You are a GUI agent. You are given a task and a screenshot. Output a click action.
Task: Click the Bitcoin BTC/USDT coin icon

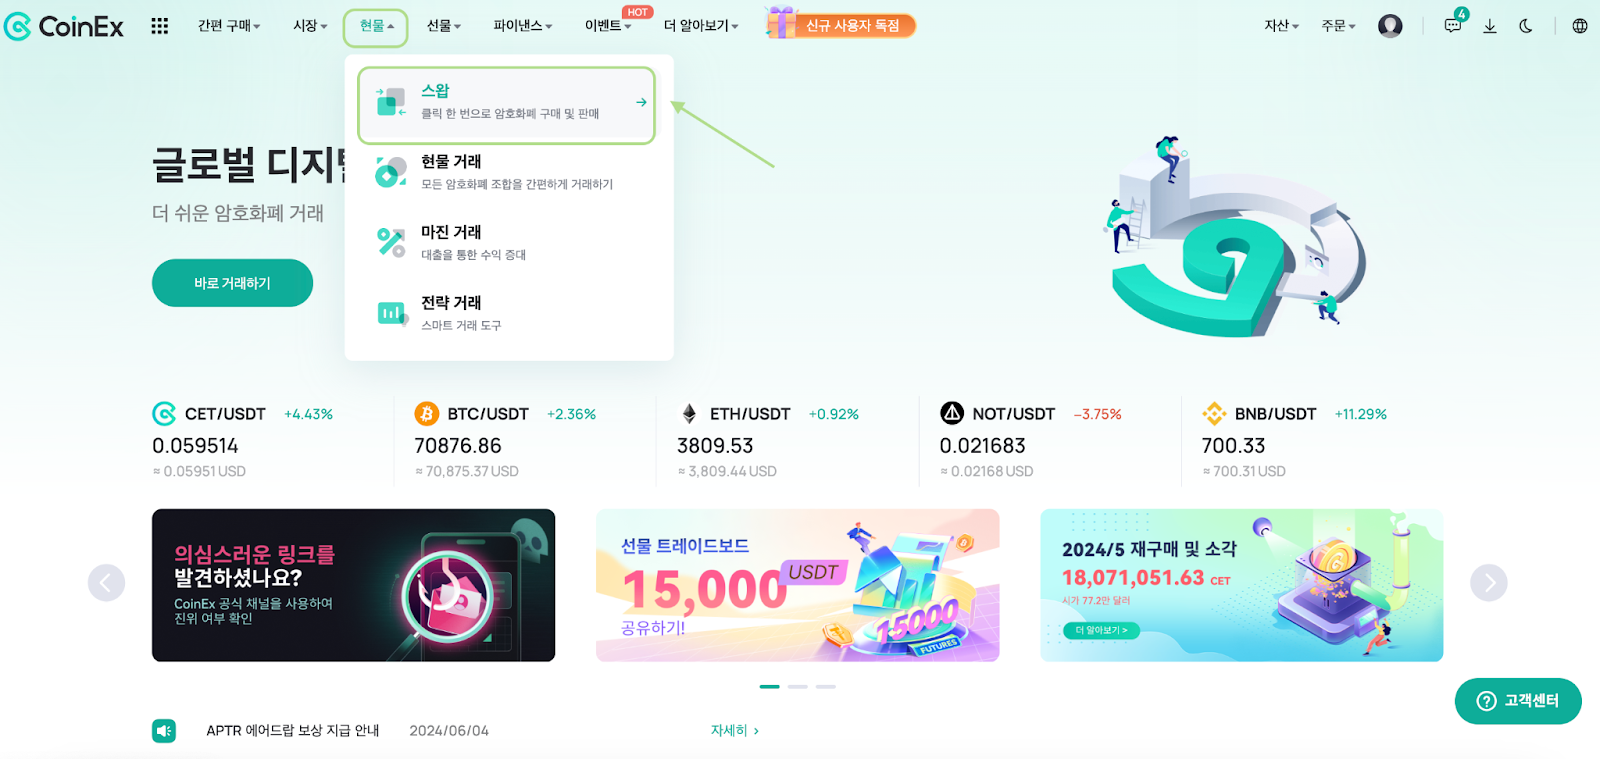(x=427, y=413)
